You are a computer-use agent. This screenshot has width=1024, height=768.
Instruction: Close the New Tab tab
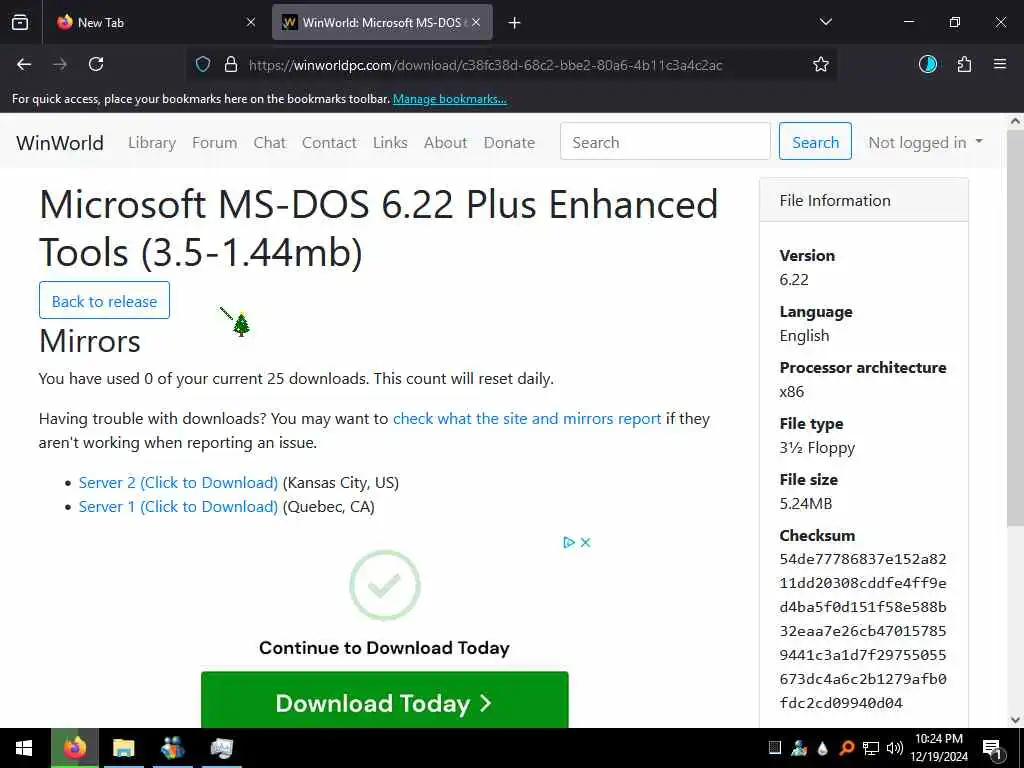coord(251,22)
